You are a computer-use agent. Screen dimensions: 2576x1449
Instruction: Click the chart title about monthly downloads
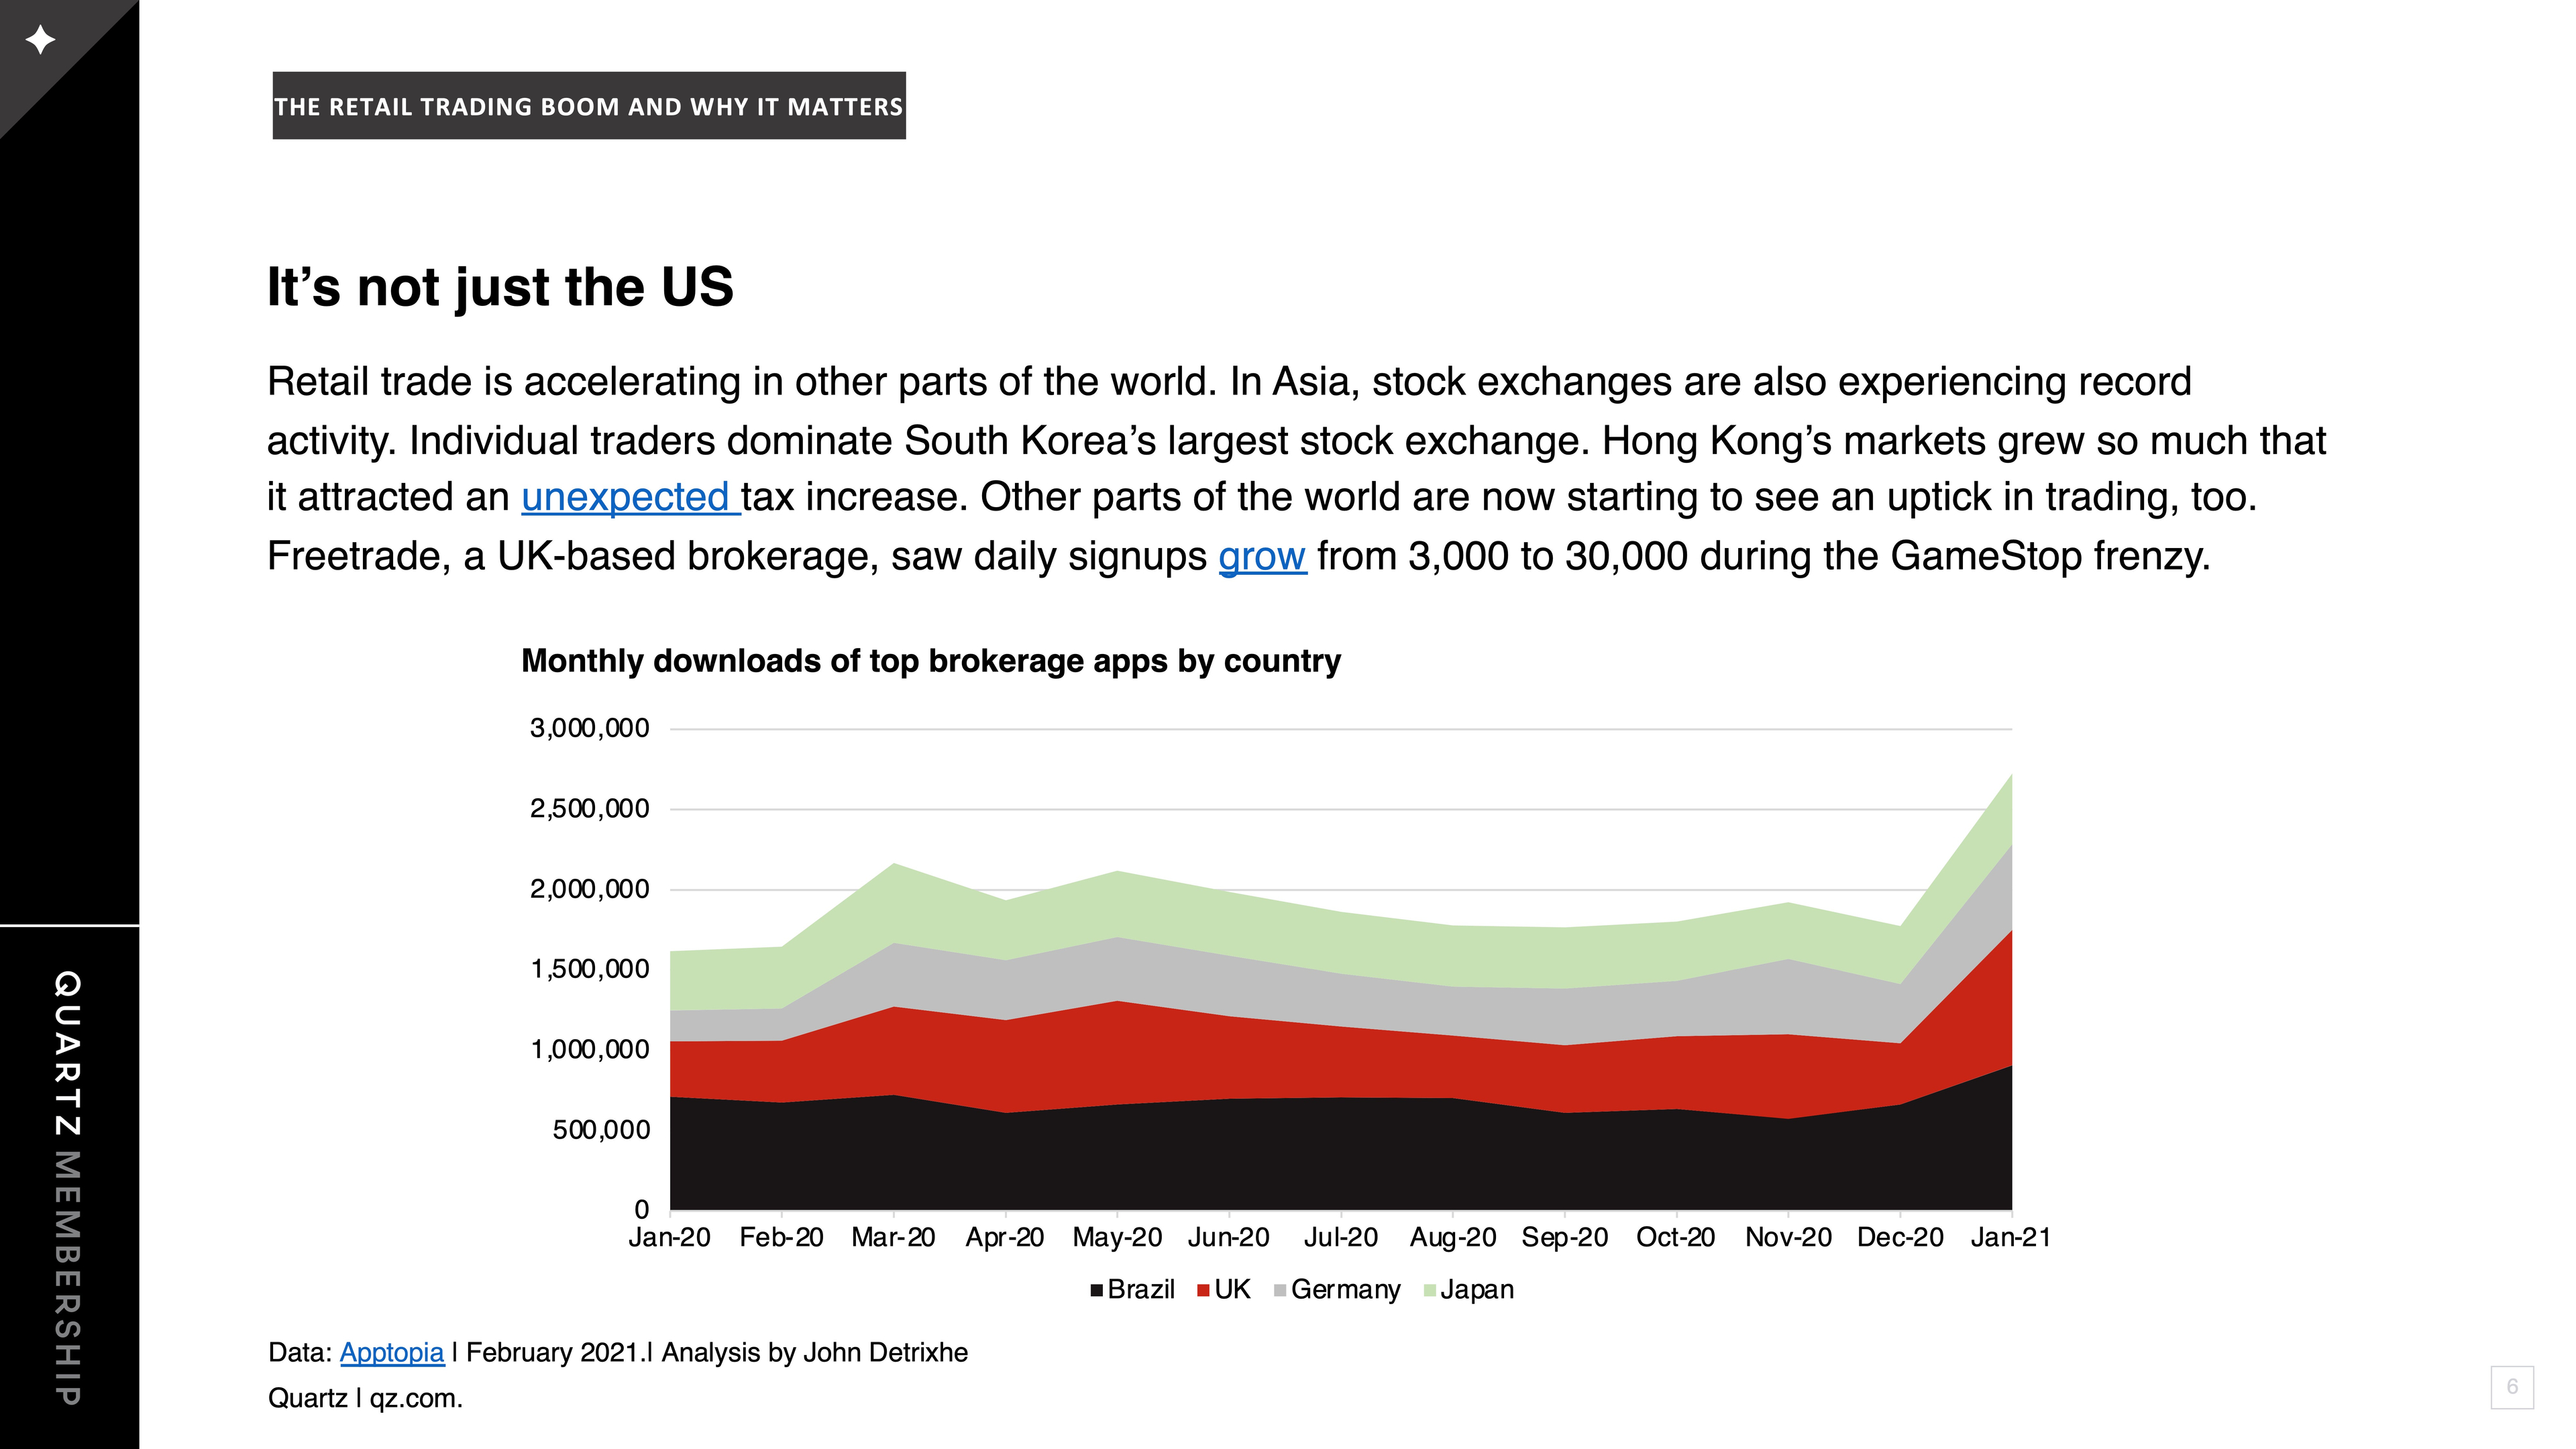(x=931, y=661)
